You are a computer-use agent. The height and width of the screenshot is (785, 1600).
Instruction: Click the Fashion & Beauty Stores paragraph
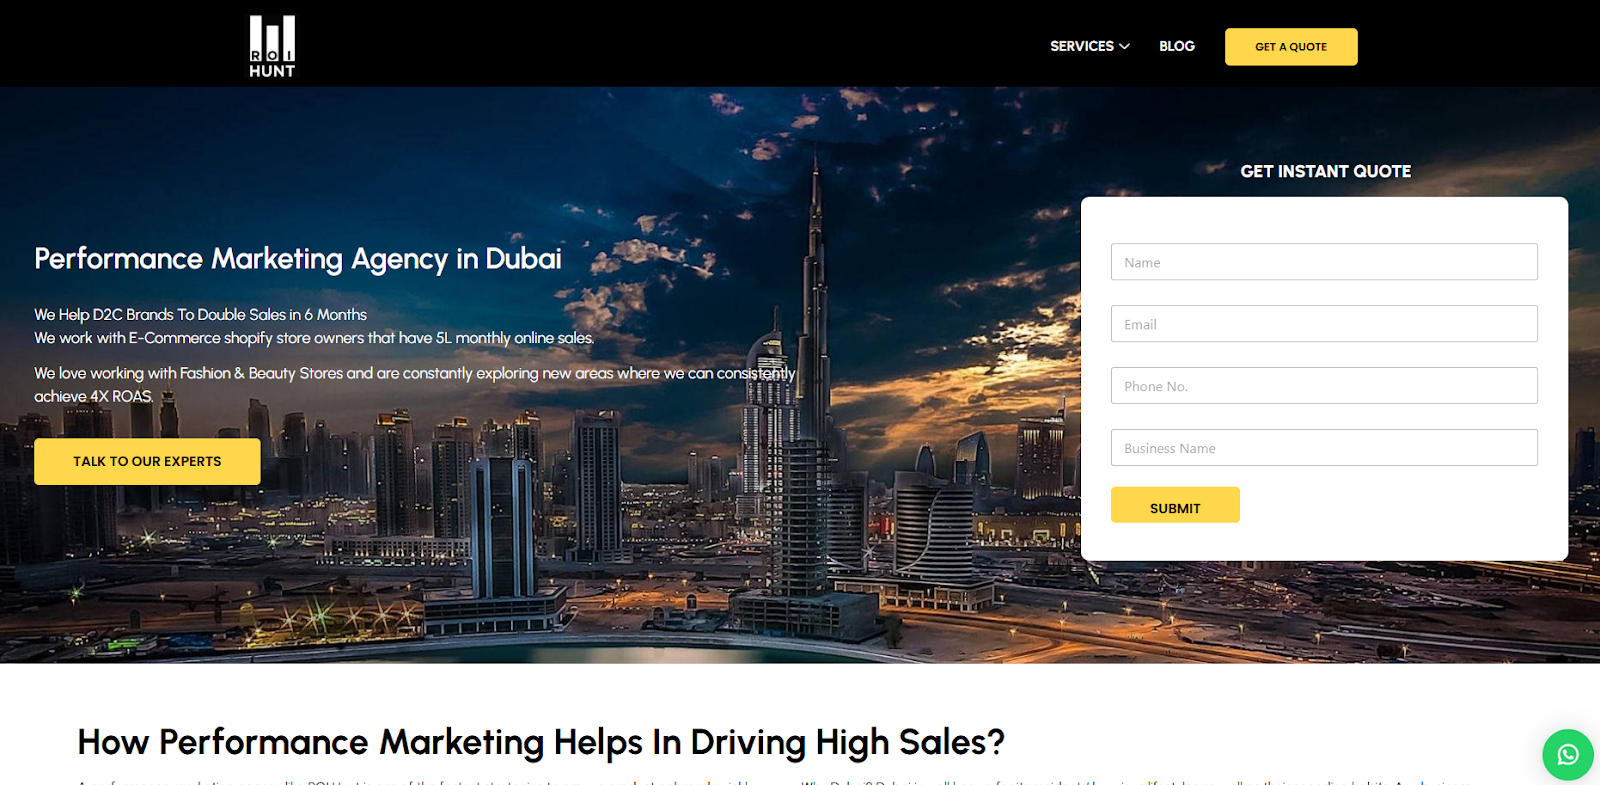click(x=415, y=384)
